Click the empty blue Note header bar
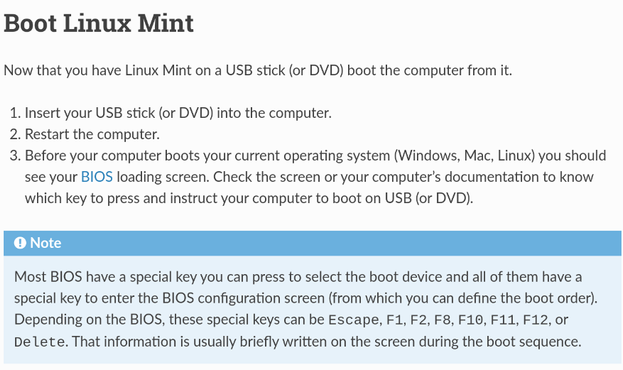Image resolution: width=623 pixels, height=370 pixels. coord(342,243)
